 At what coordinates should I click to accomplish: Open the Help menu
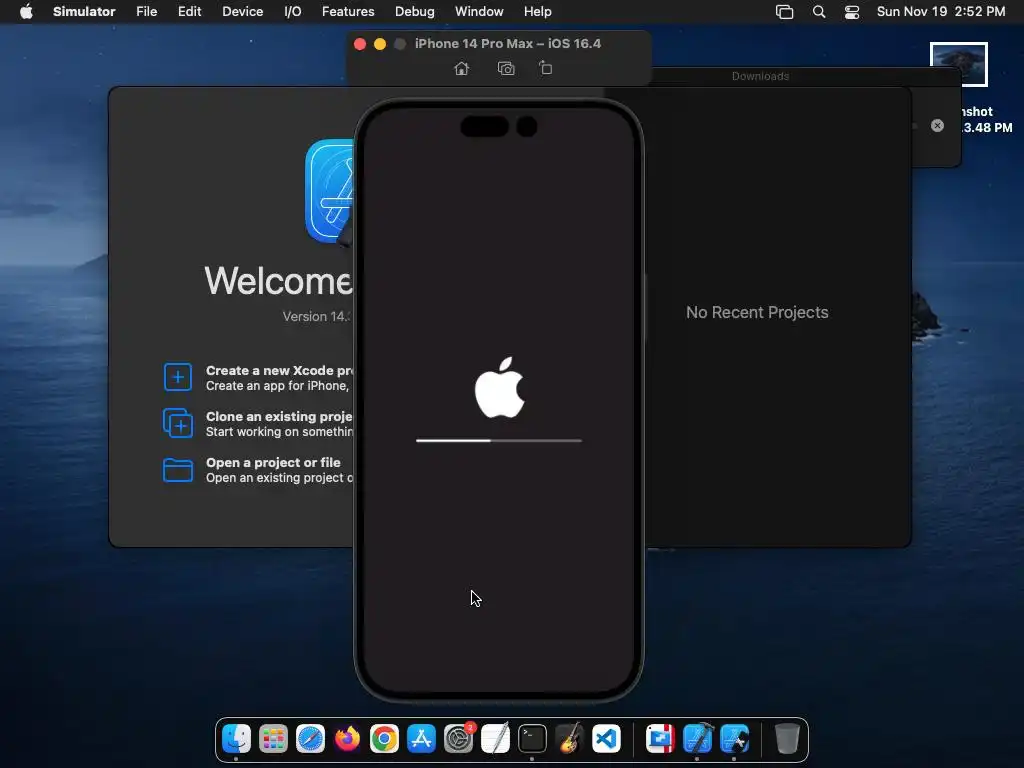point(537,12)
